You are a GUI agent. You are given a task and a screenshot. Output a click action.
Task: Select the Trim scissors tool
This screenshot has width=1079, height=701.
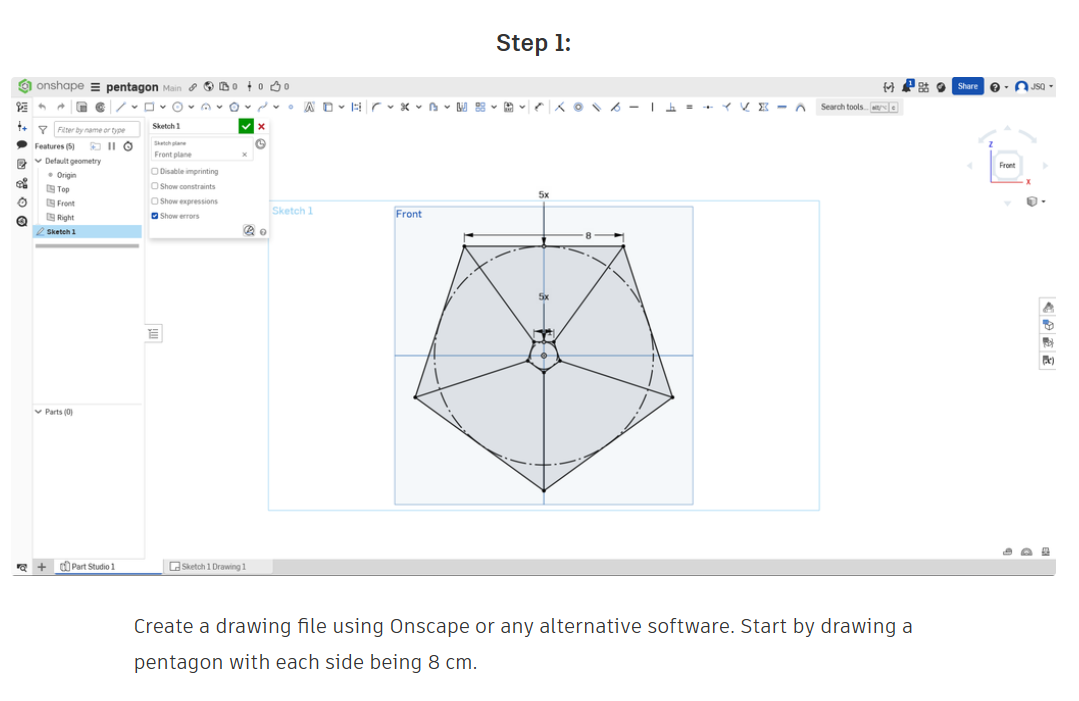click(x=405, y=107)
